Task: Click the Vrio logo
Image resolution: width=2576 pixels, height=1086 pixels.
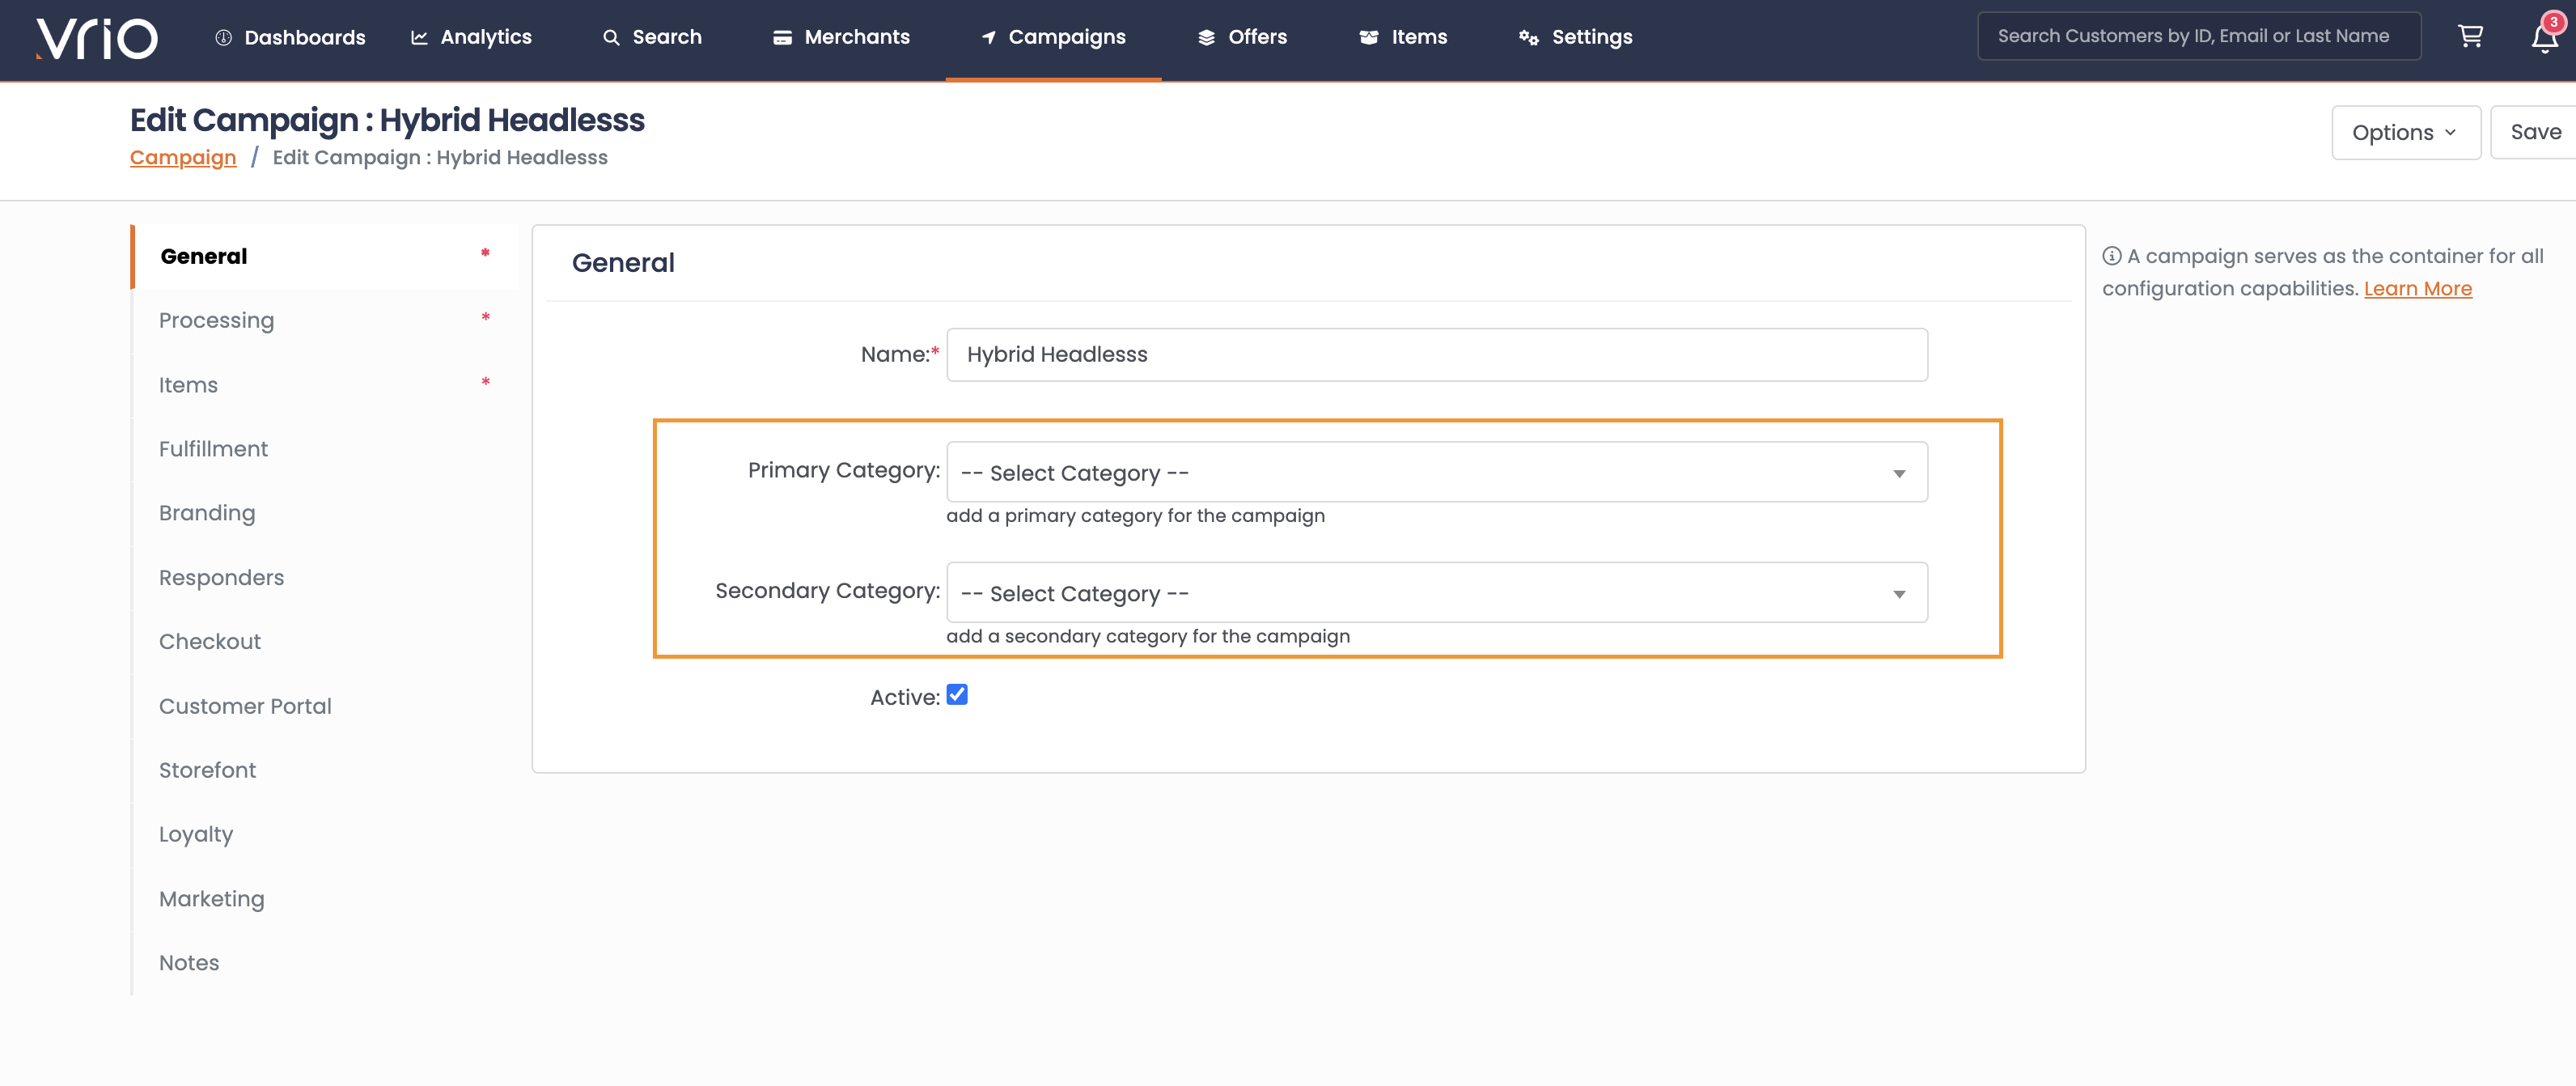Action: 97,38
